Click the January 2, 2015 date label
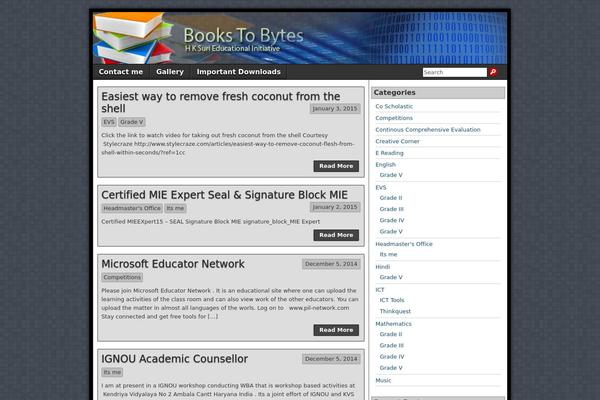Viewport: 600px width, 400px height. (x=335, y=207)
